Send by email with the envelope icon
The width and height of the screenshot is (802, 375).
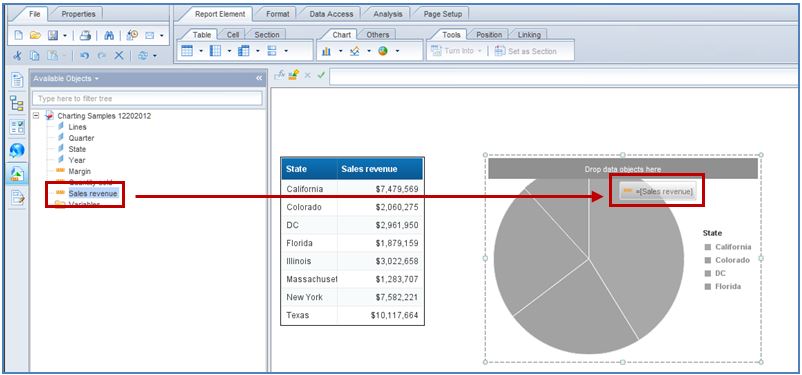click(150, 35)
